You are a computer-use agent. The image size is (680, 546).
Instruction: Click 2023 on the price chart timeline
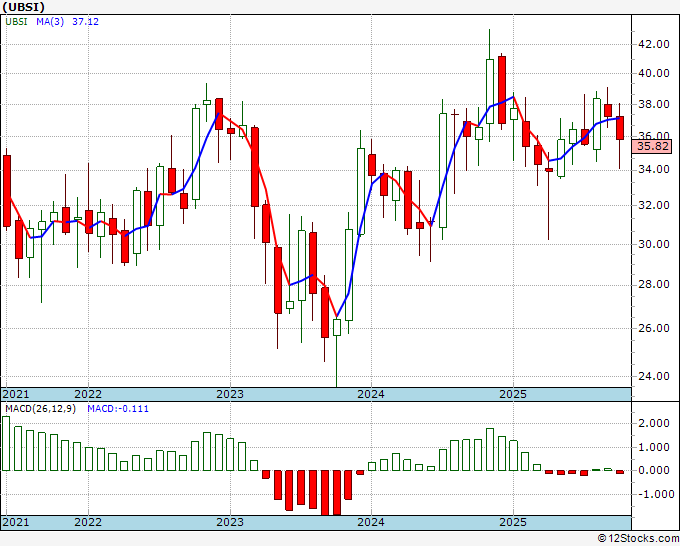230,394
